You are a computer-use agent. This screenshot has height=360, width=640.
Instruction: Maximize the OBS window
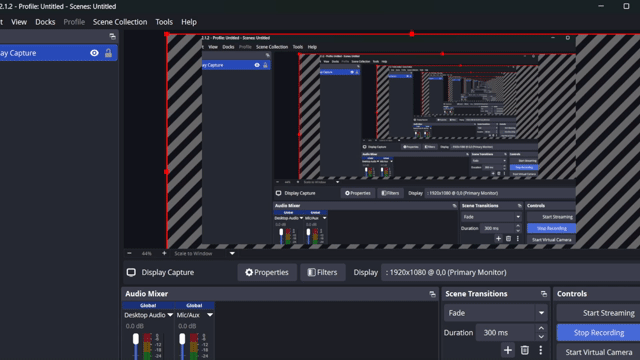coord(626,6)
